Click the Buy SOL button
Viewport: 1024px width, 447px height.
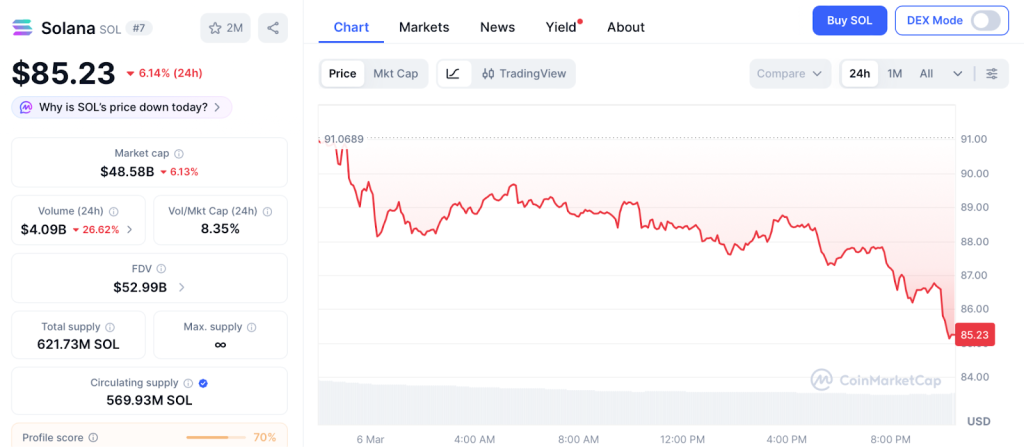pyautogui.click(x=849, y=20)
